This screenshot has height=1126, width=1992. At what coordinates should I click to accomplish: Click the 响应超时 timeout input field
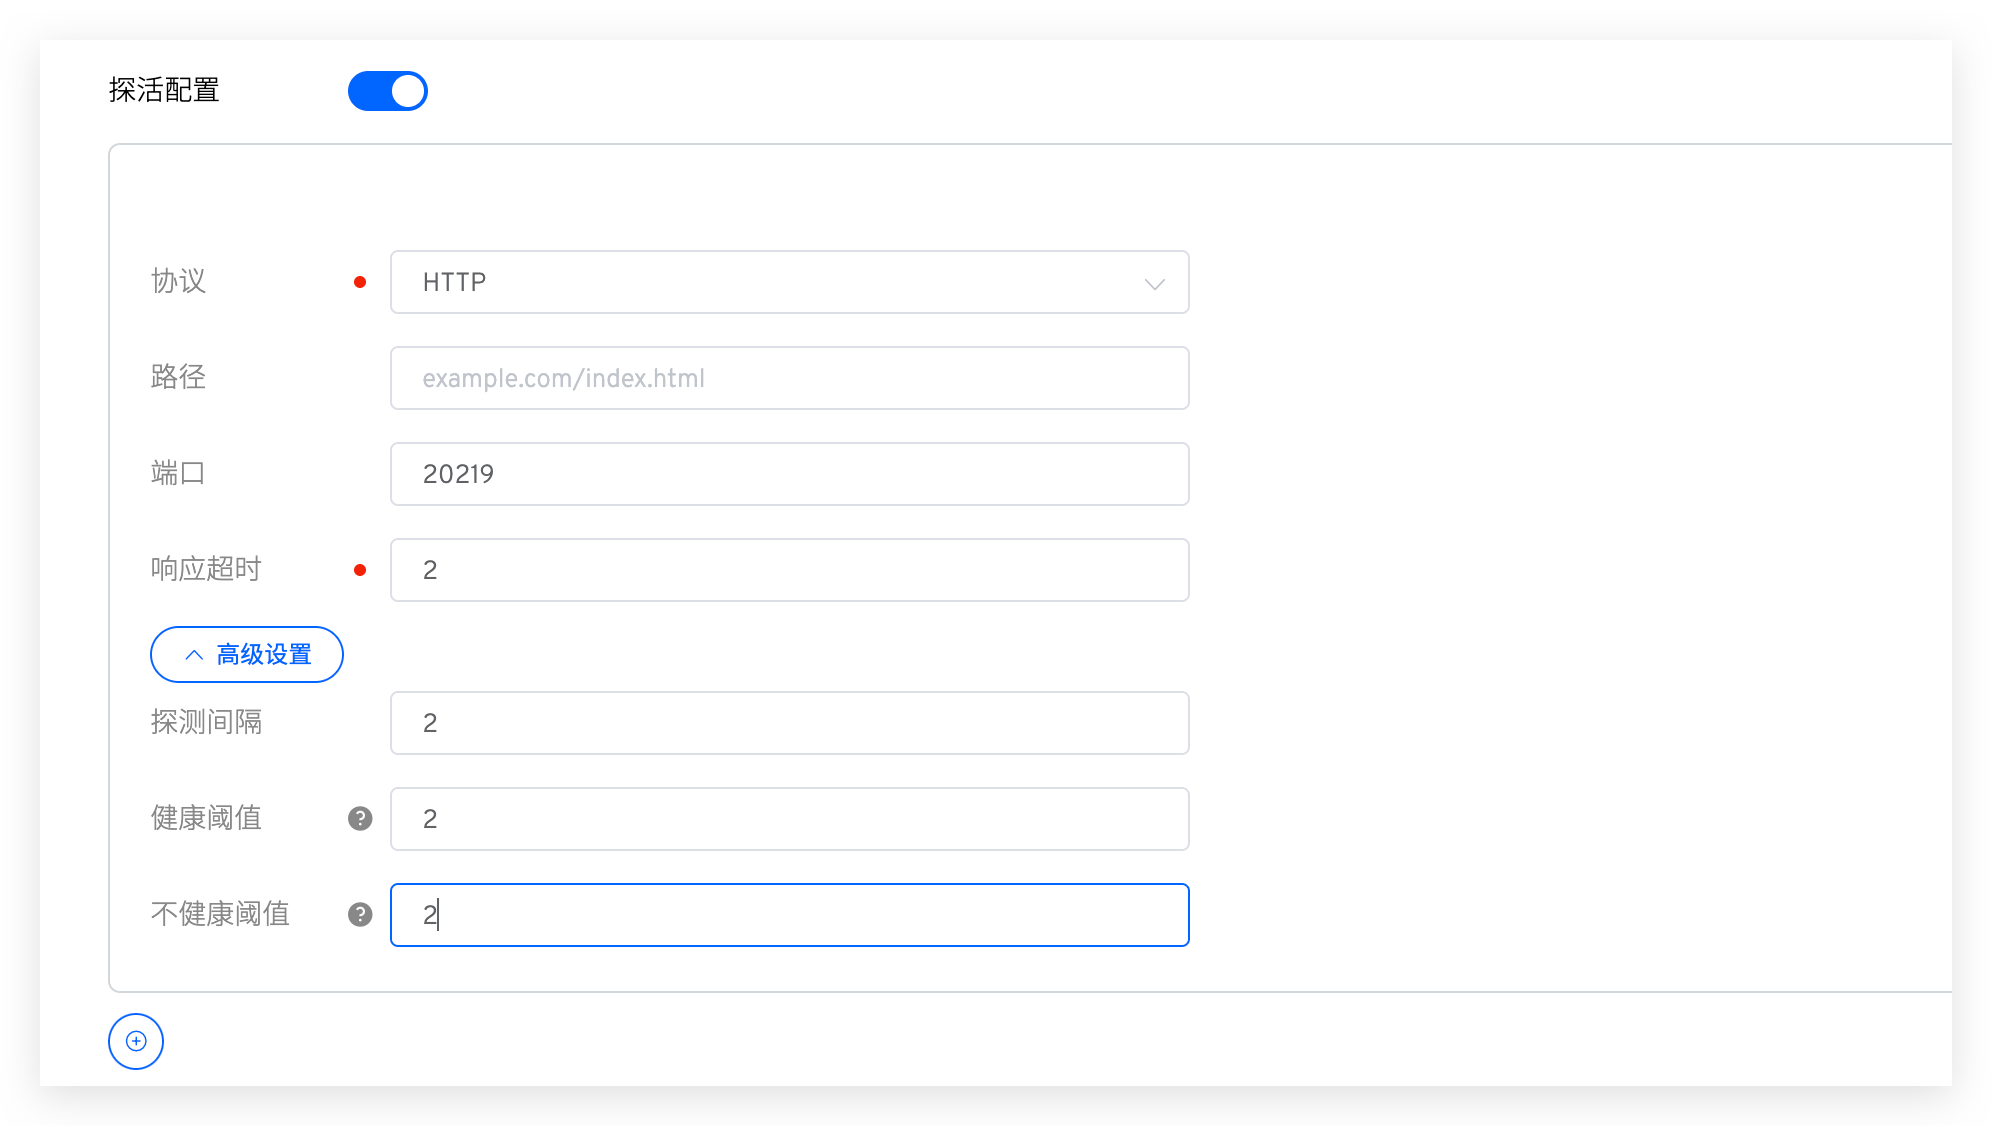pyautogui.click(x=788, y=570)
